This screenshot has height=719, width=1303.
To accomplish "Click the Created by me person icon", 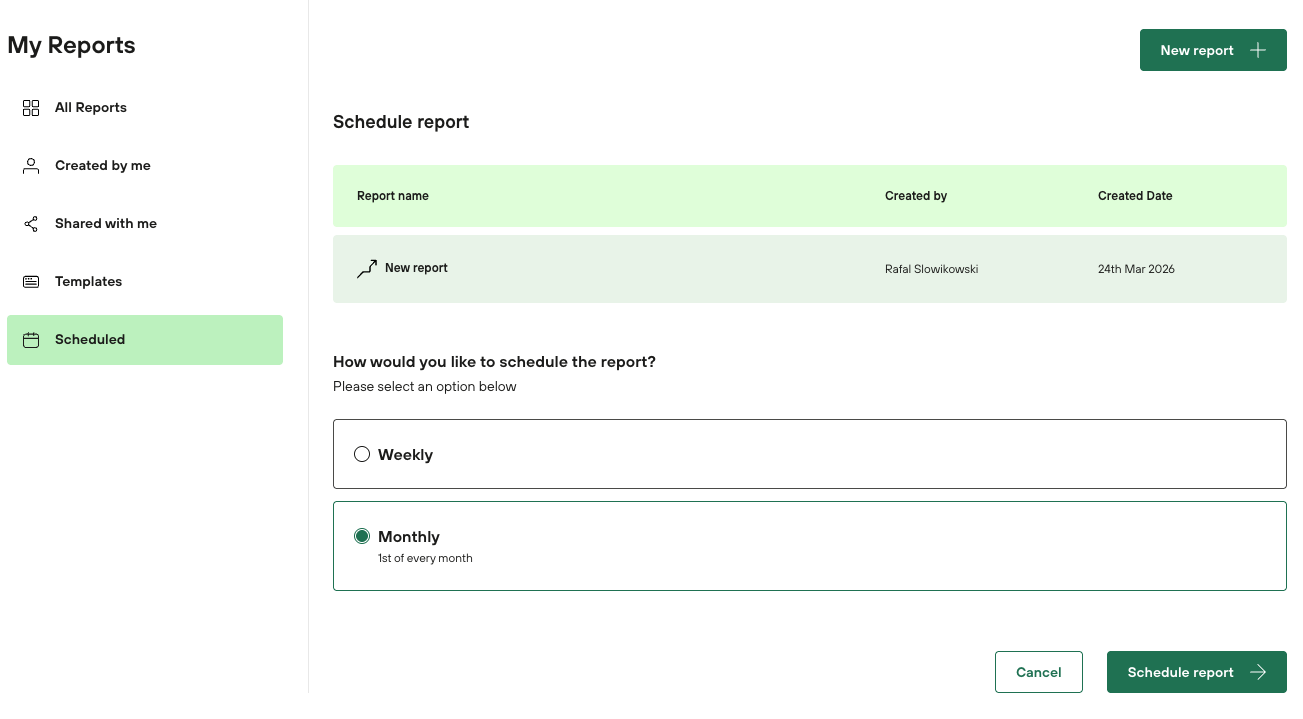I will click(31, 166).
